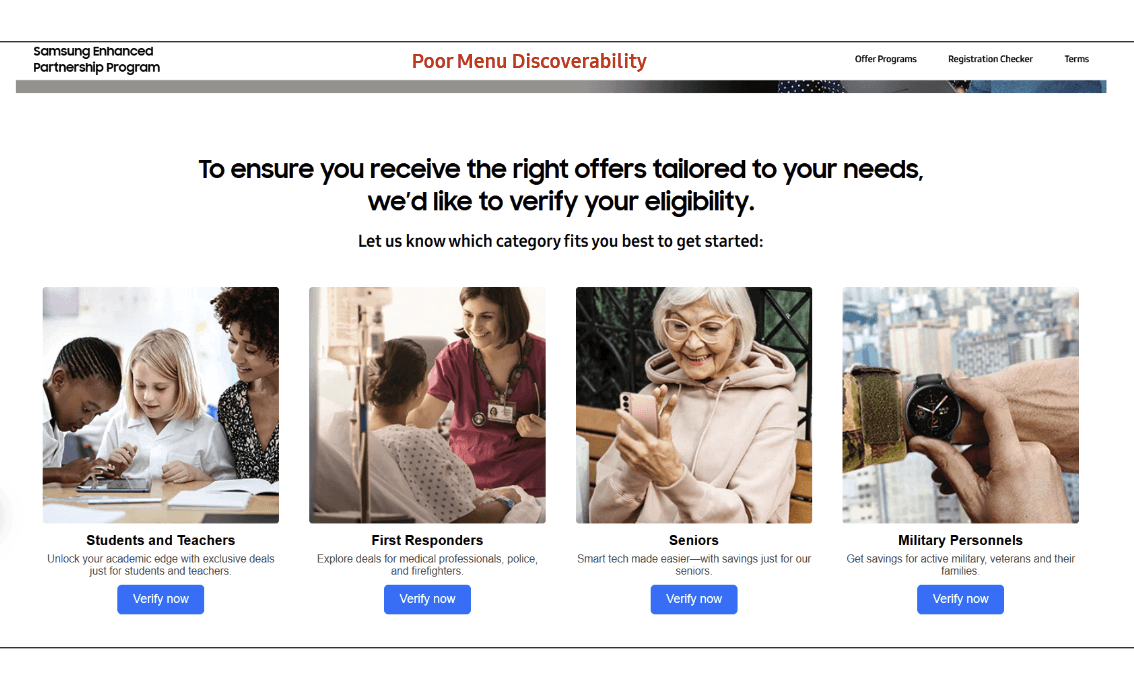Screen dimensions: 1134x686
Task: Click the Students and Teachers heading
Action: (161, 540)
